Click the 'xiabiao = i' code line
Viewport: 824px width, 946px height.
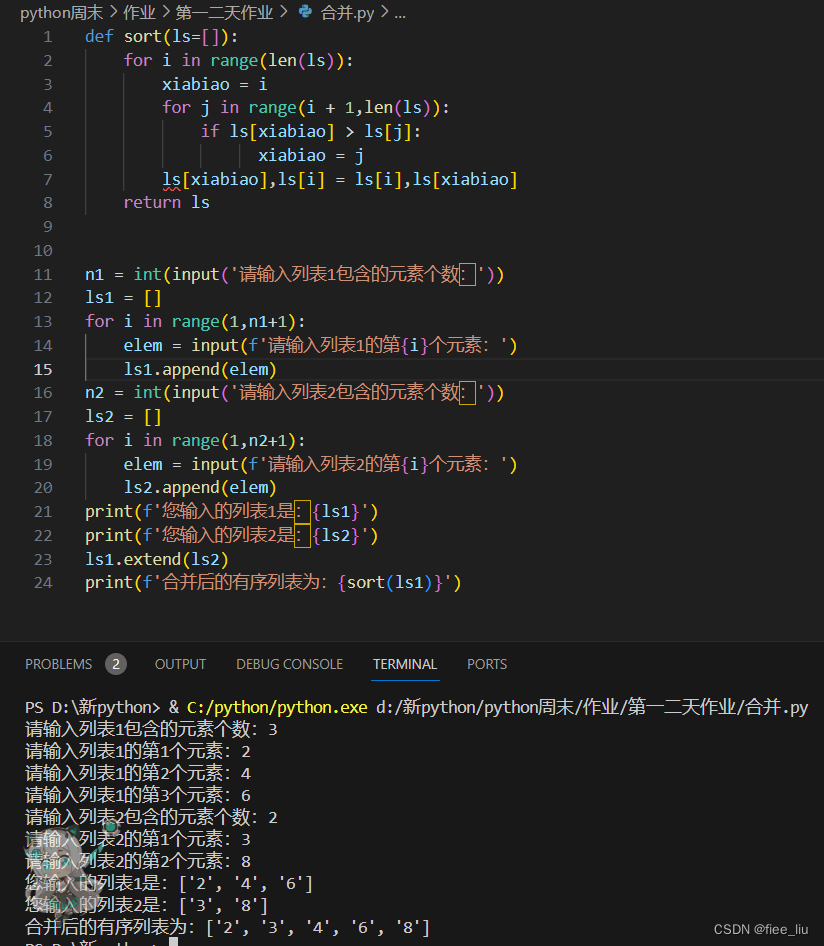point(214,84)
